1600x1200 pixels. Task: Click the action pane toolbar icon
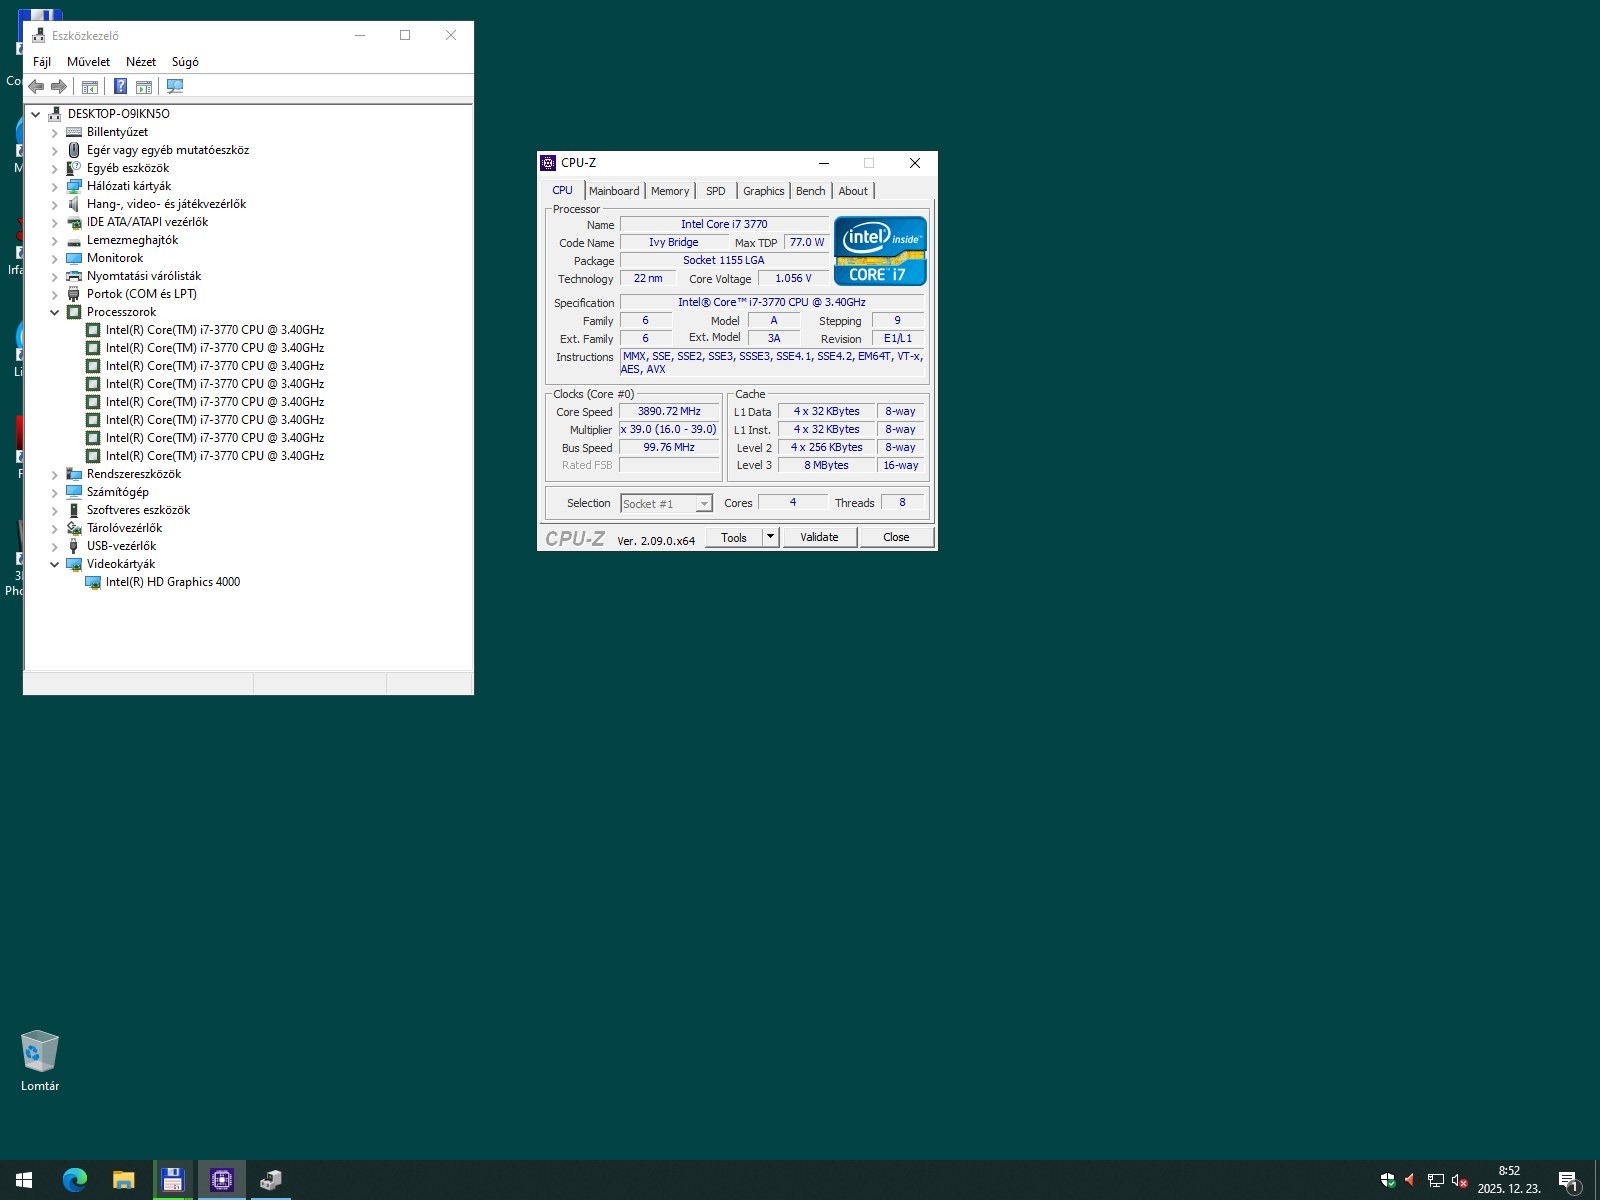coord(144,87)
